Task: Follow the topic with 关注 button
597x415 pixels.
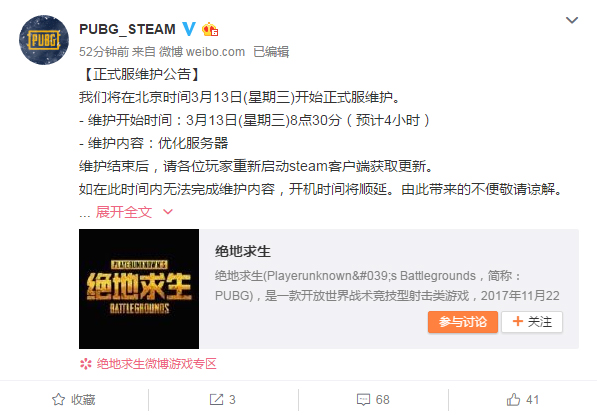Action: [x=532, y=322]
